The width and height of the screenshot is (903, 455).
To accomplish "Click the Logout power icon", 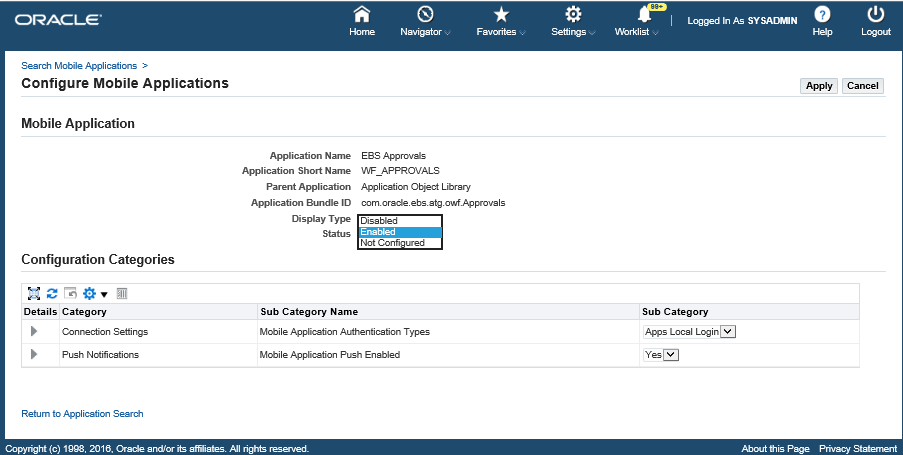I will point(875,14).
